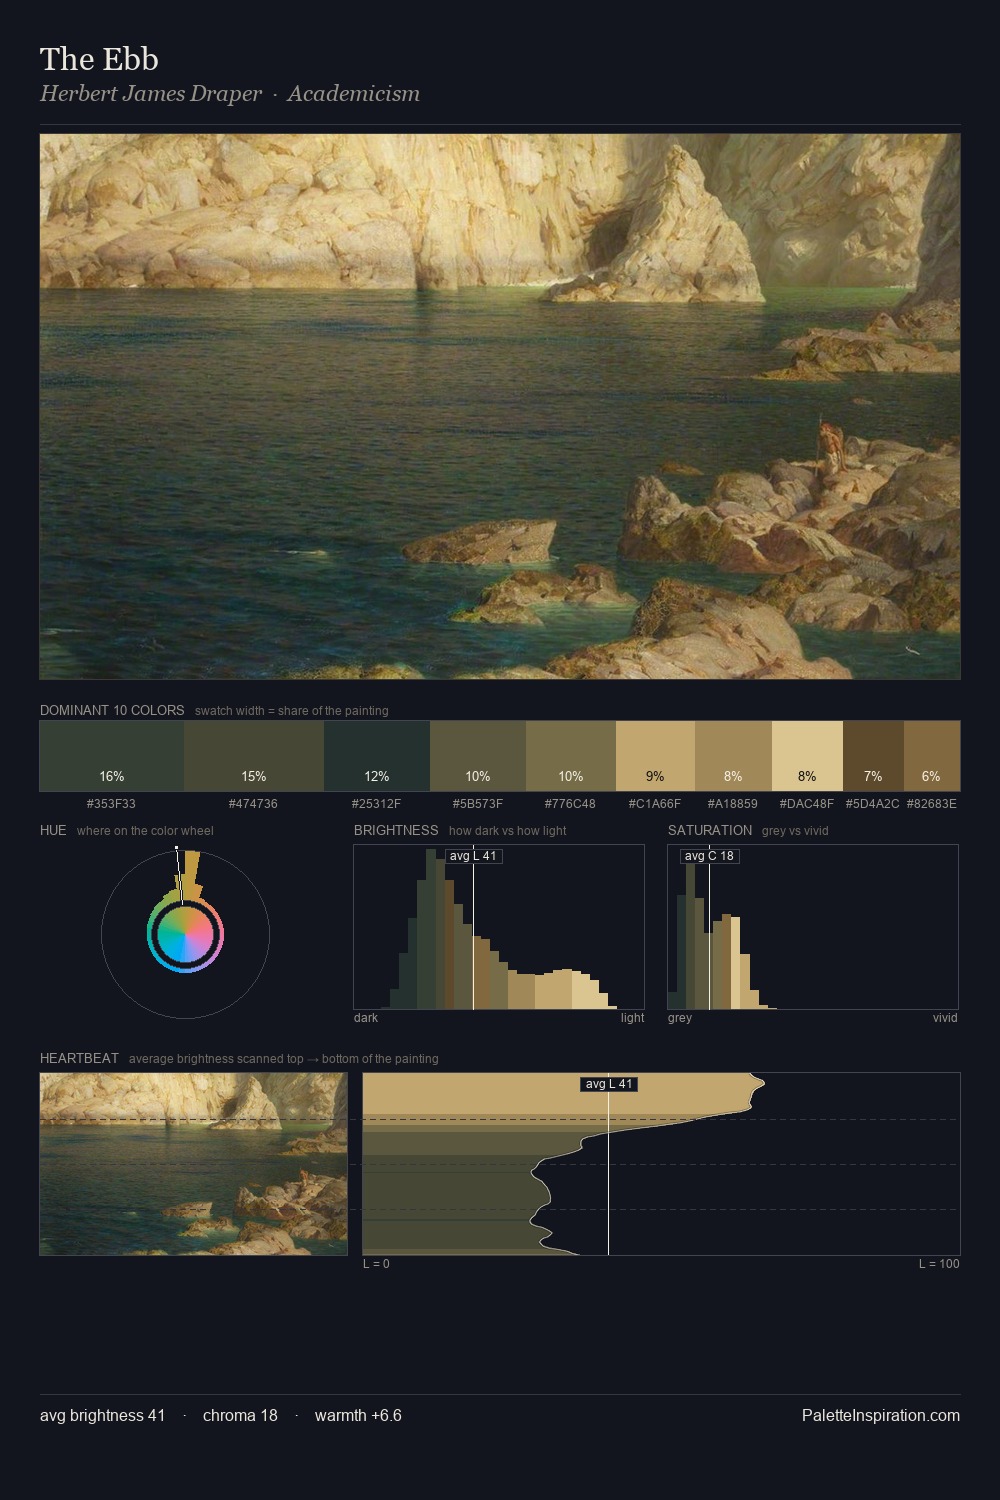Click artist name Herbert James Draper
Viewport: 1000px width, 1500px height.
pyautogui.click(x=151, y=94)
